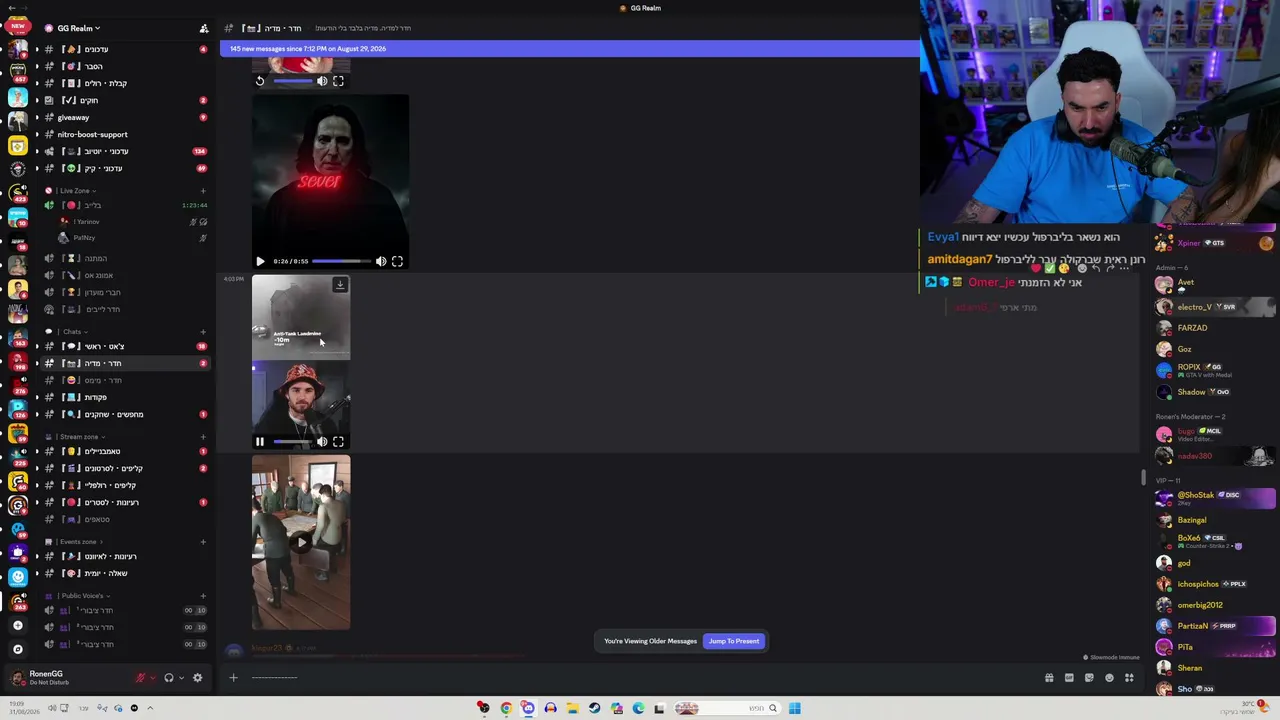Screen dimensions: 1280x720
Task: Fullscreen the Snape video
Action: coord(397,261)
